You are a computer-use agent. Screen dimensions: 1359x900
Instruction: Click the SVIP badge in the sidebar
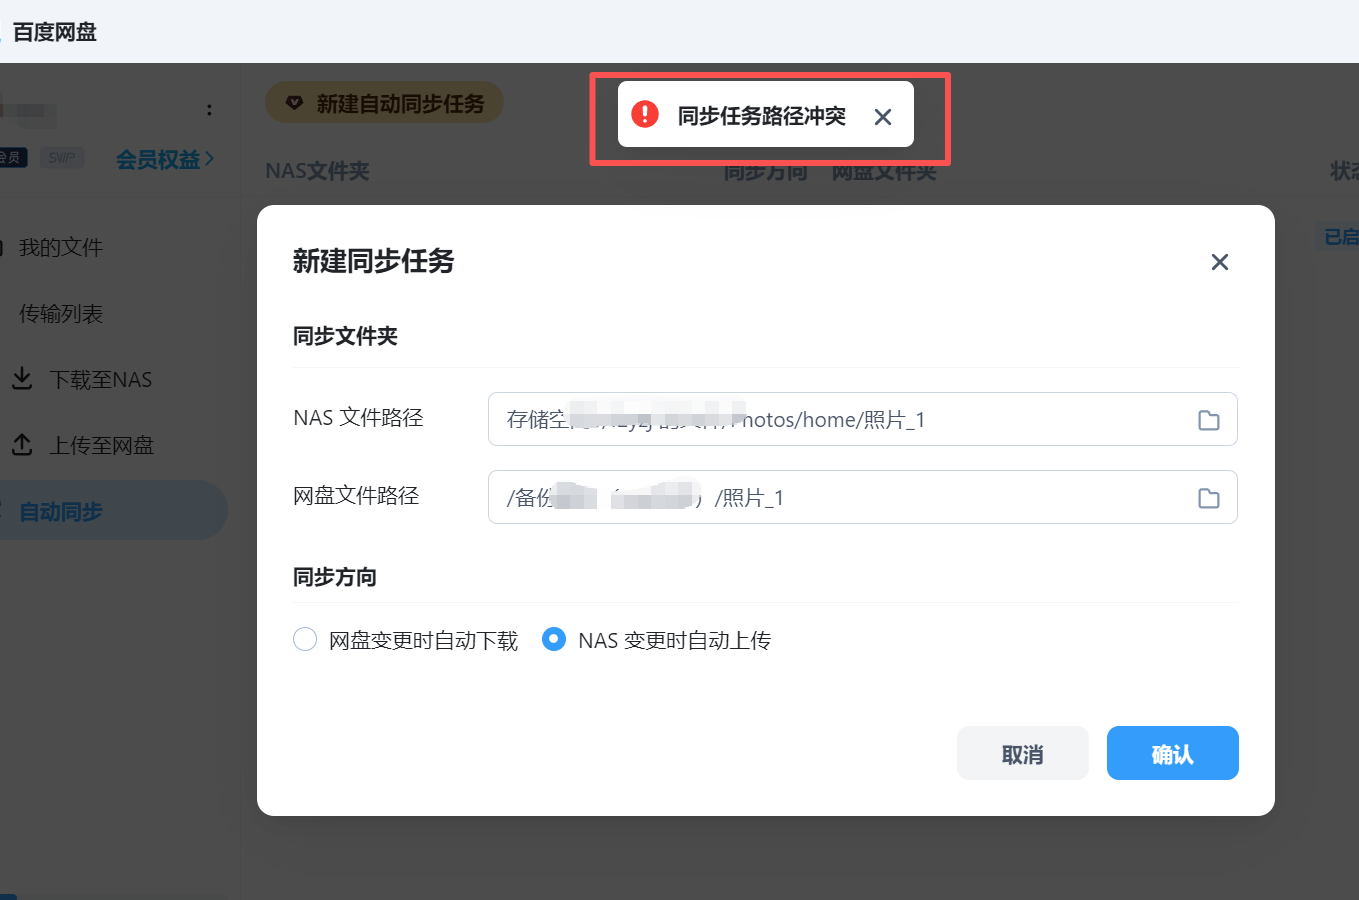pyautogui.click(x=62, y=158)
